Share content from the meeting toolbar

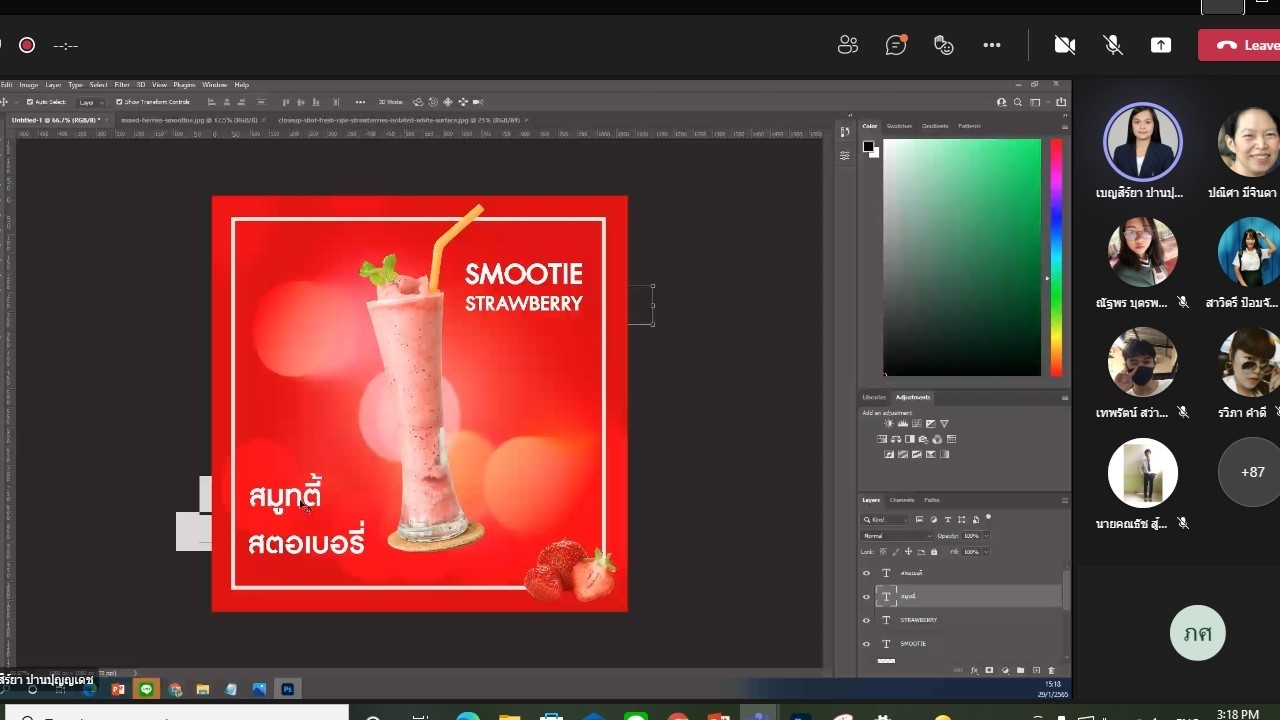[1161, 45]
